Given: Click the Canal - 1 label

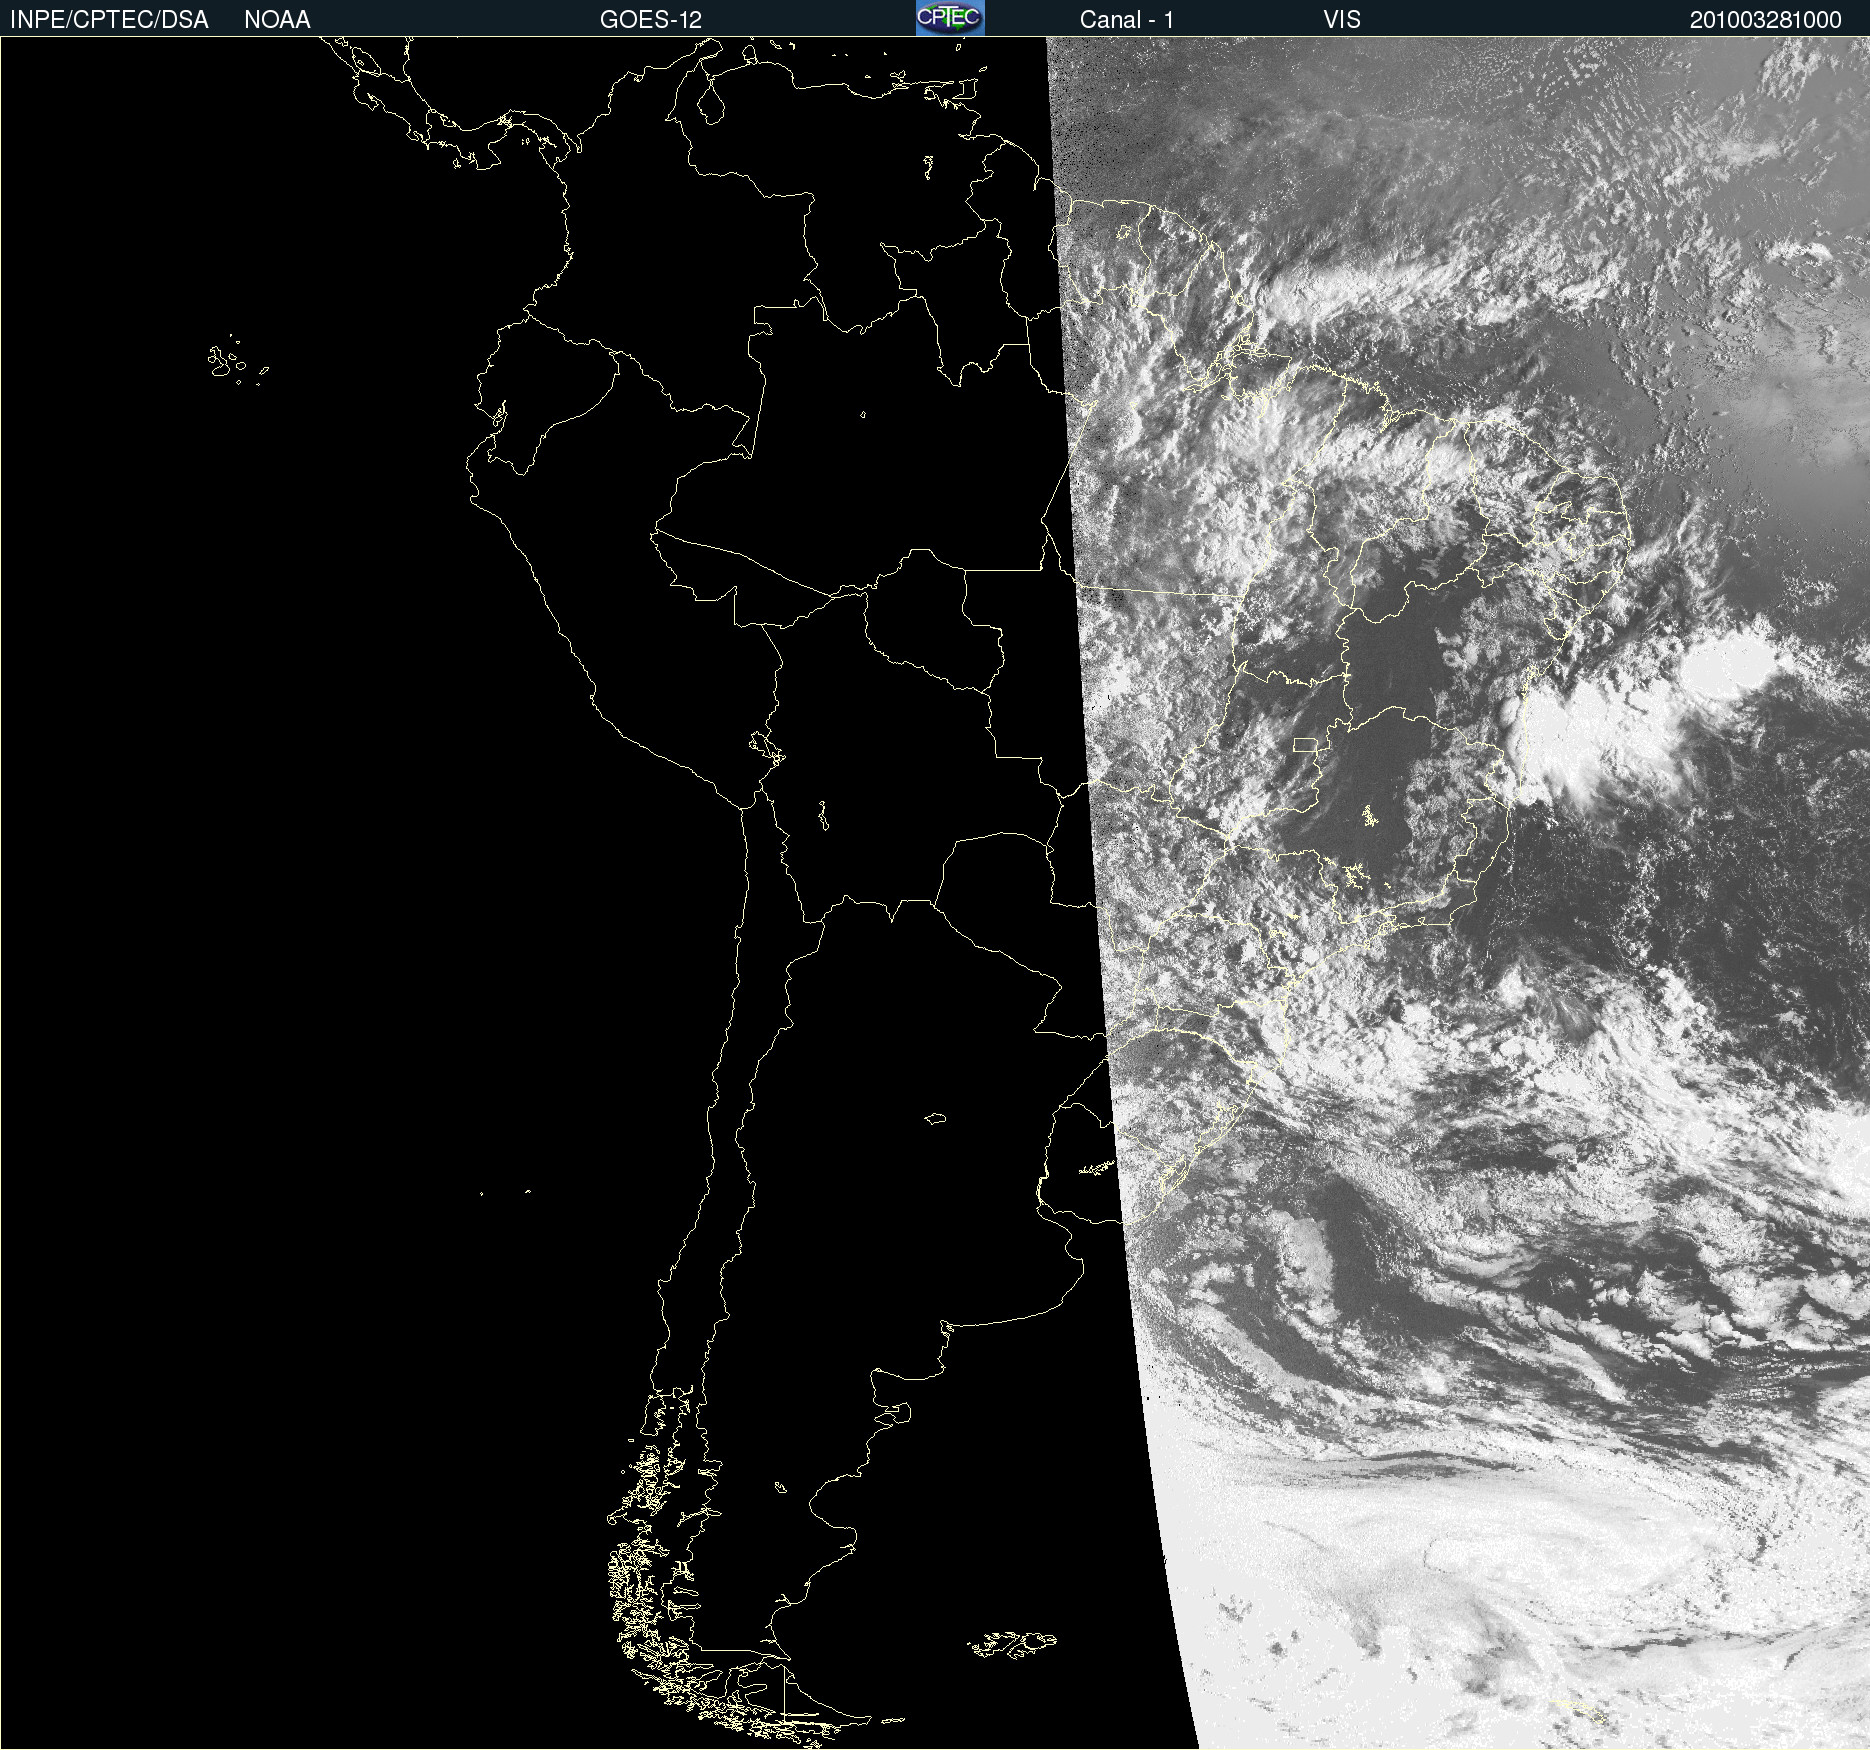Looking at the screenshot, I should pos(1127,20).
